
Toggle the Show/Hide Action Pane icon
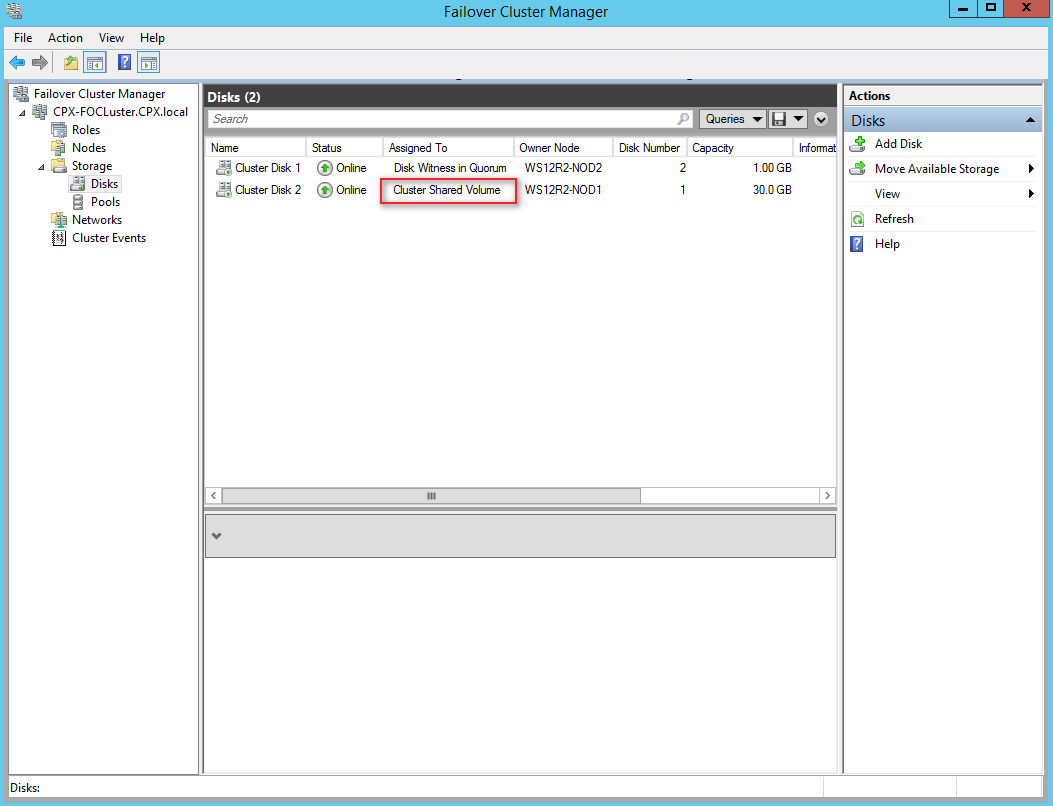click(x=148, y=63)
